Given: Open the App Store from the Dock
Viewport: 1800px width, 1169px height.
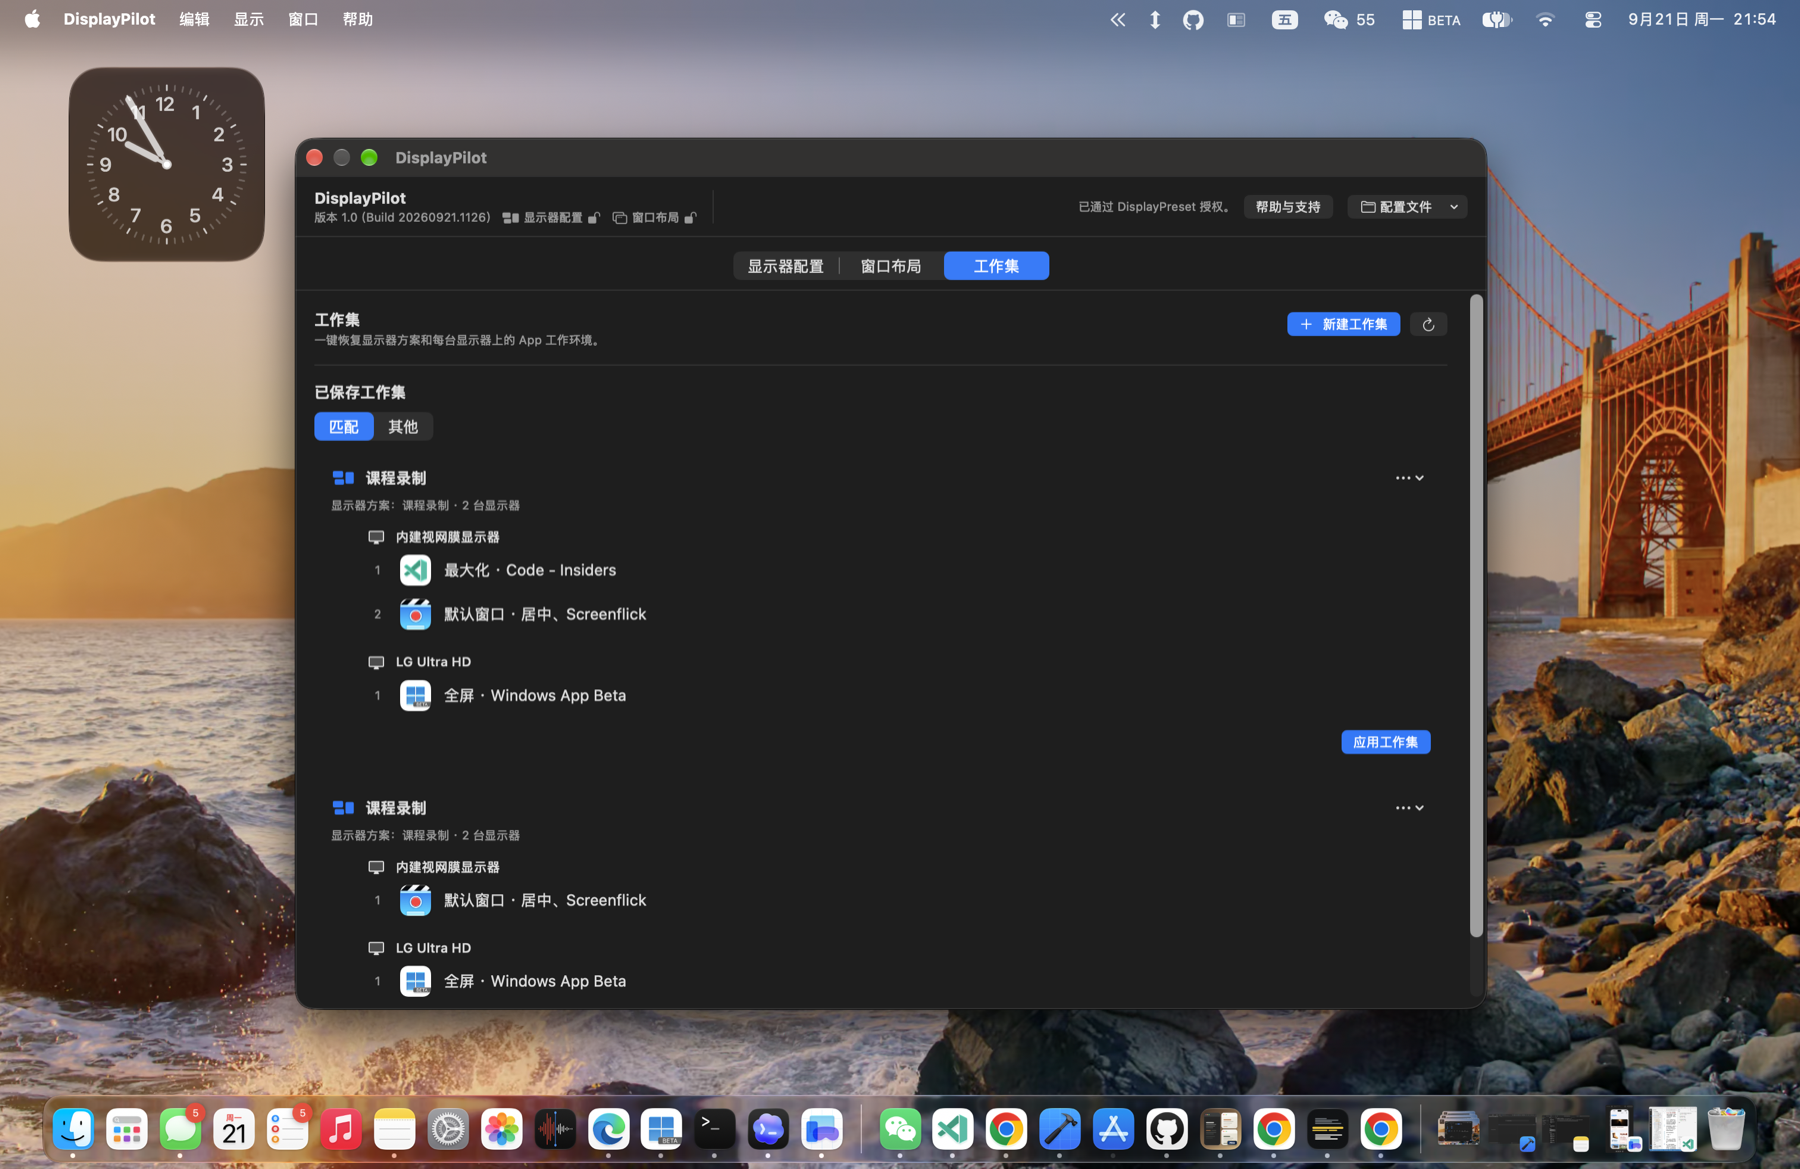Looking at the screenshot, I should (x=1113, y=1130).
